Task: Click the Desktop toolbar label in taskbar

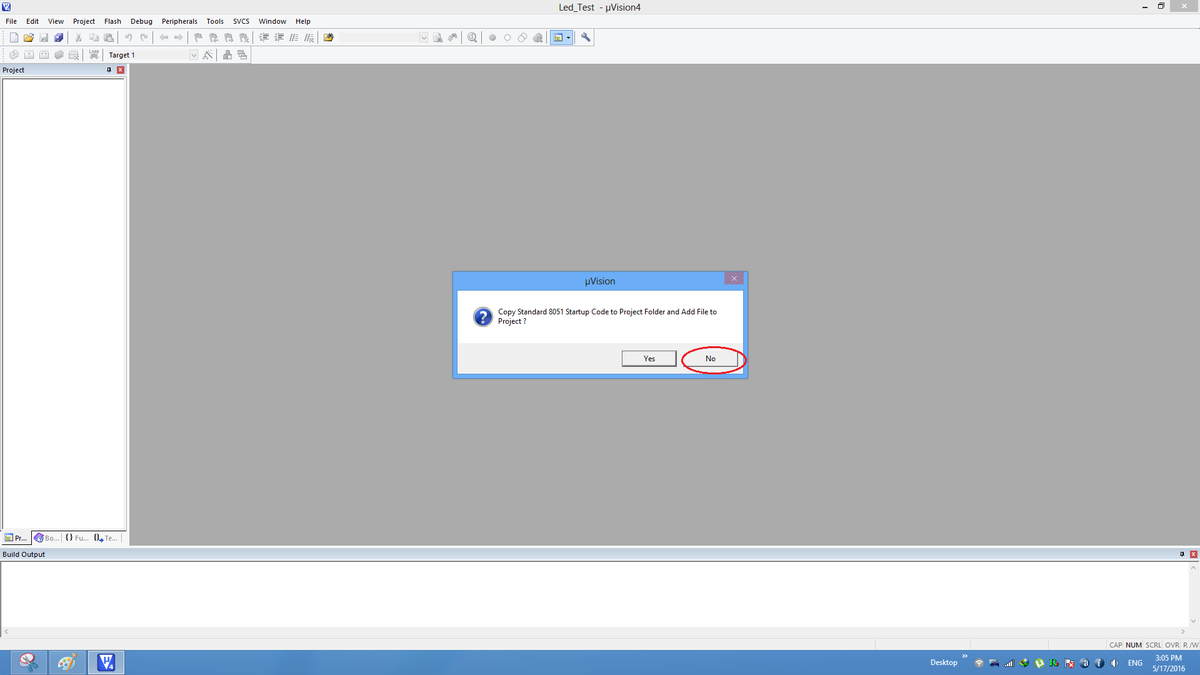Action: 944,662
